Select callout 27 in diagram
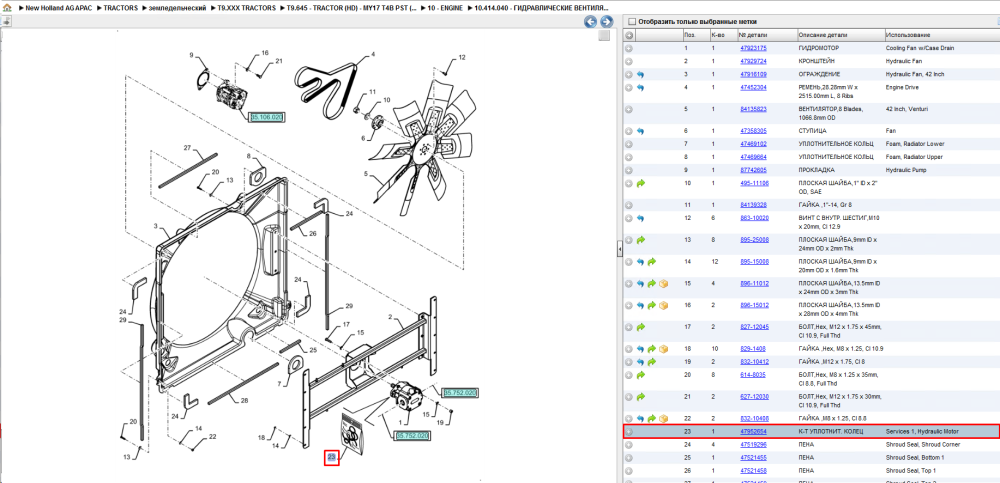Screen dimensions: 1000x483 [188, 148]
